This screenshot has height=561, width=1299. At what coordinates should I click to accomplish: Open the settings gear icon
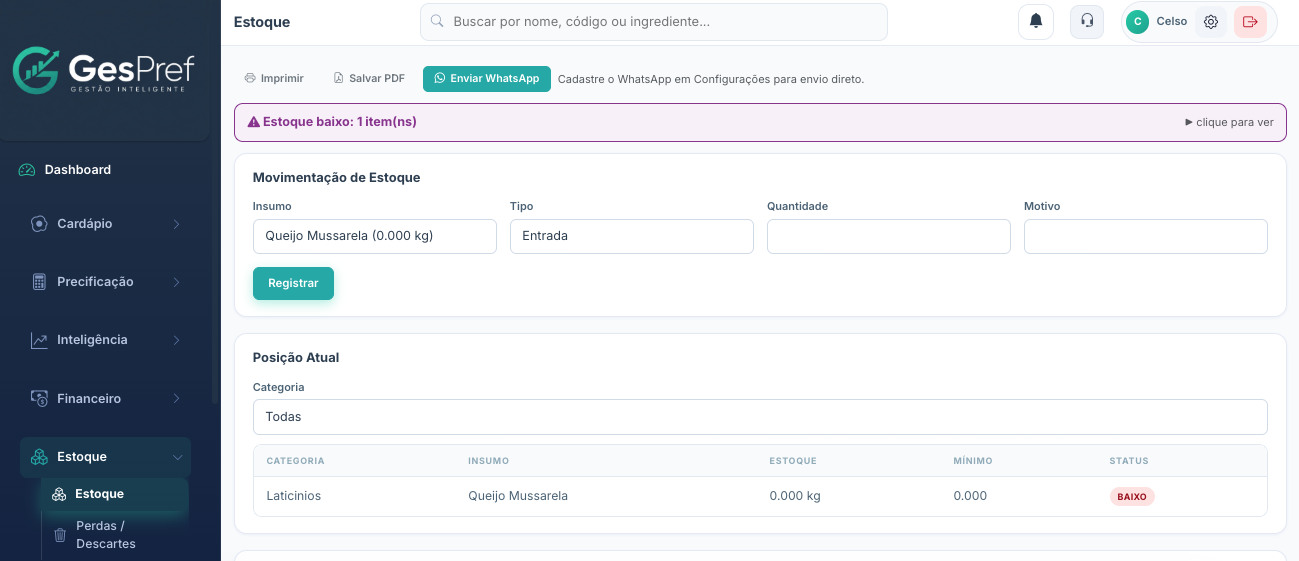1211,22
